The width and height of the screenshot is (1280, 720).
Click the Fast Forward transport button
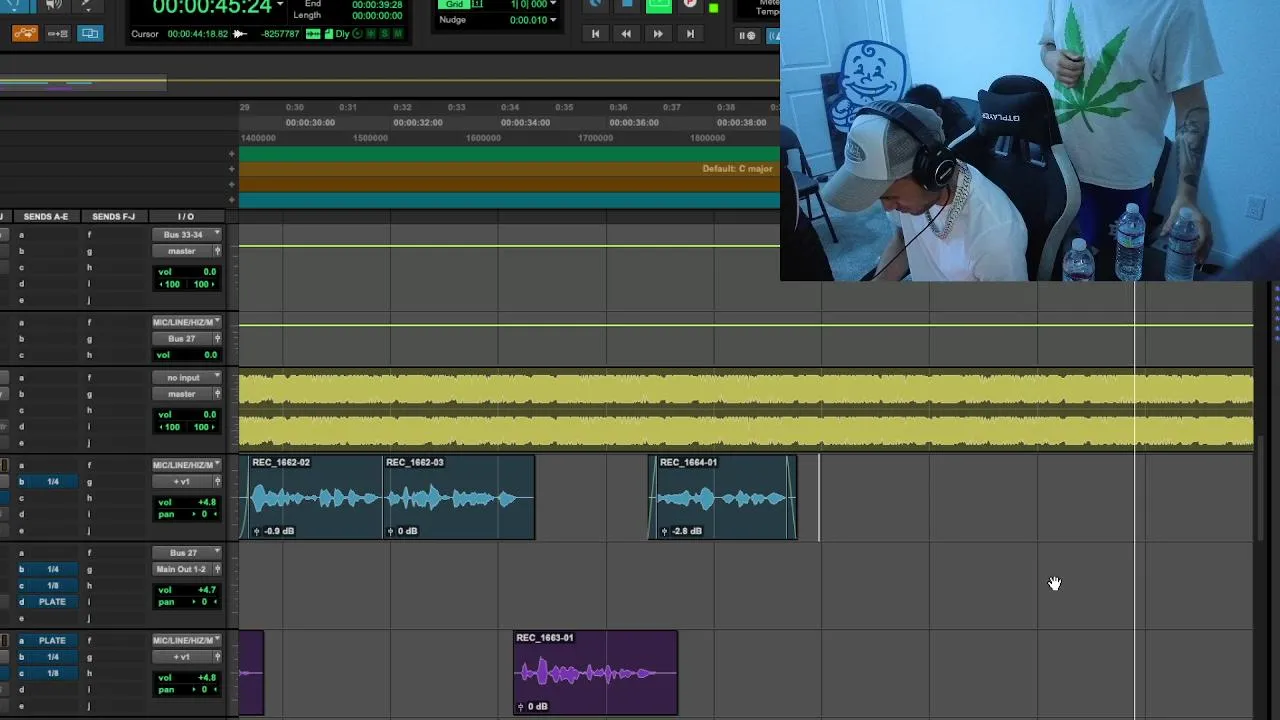tap(658, 34)
